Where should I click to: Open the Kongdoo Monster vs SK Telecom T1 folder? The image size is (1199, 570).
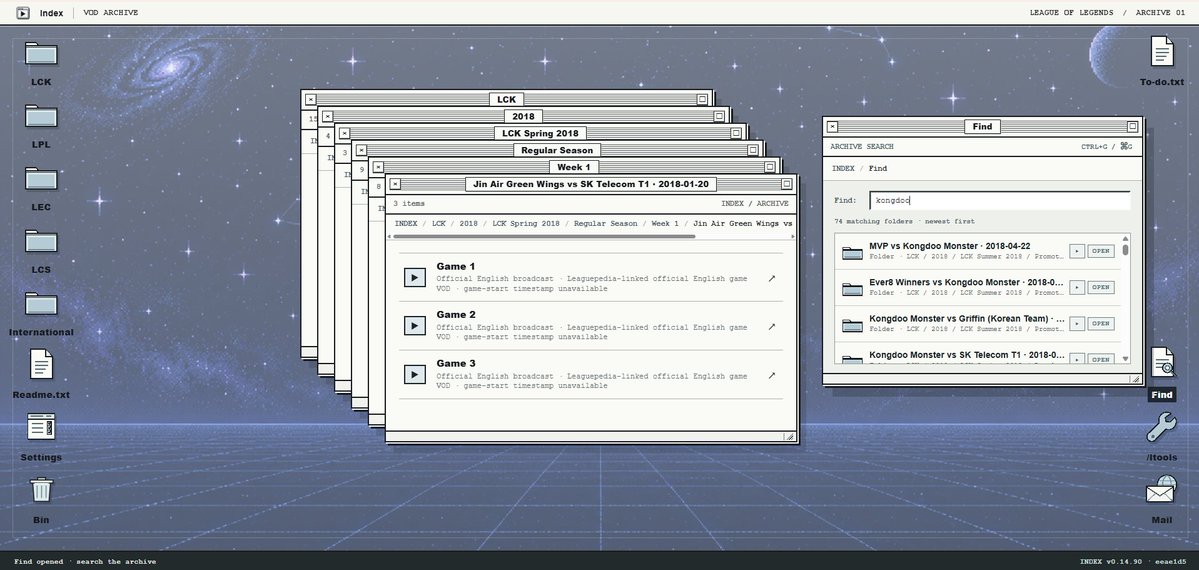[1100, 359]
